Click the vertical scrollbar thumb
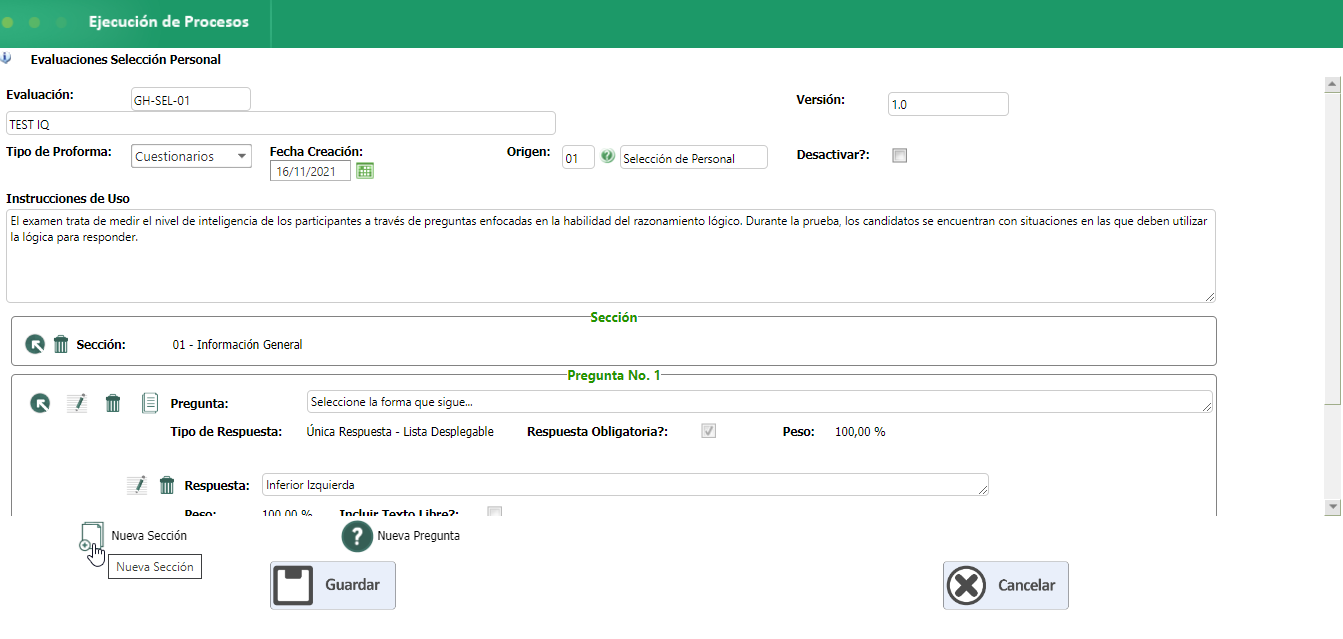This screenshot has width=1343, height=639. tap(1331, 250)
